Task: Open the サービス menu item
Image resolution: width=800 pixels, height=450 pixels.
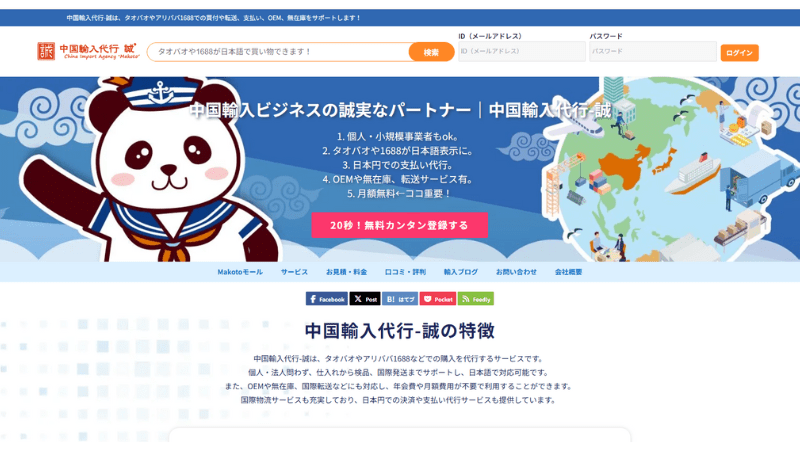Action: [x=294, y=272]
